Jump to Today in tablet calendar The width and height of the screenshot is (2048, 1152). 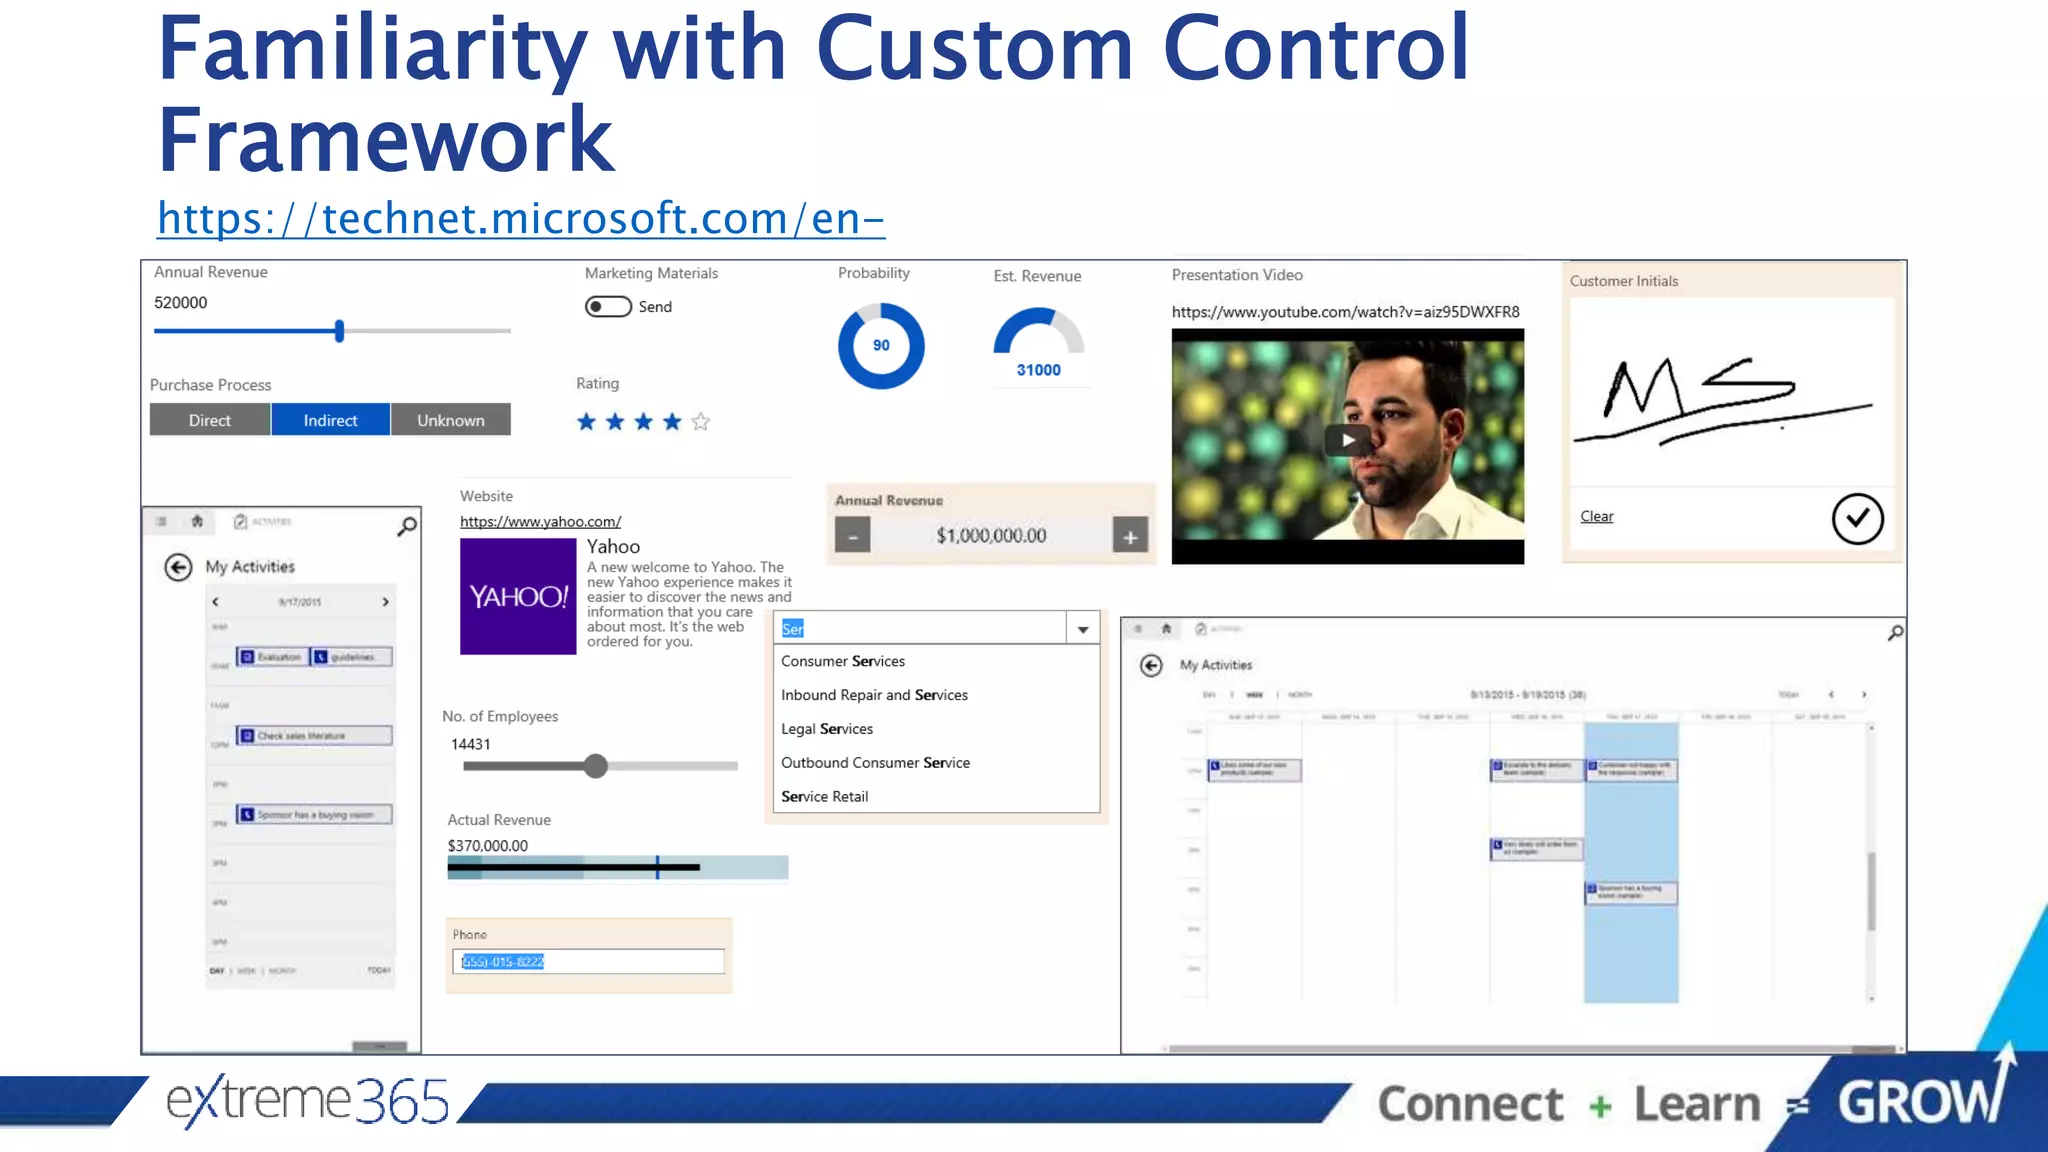1789,694
